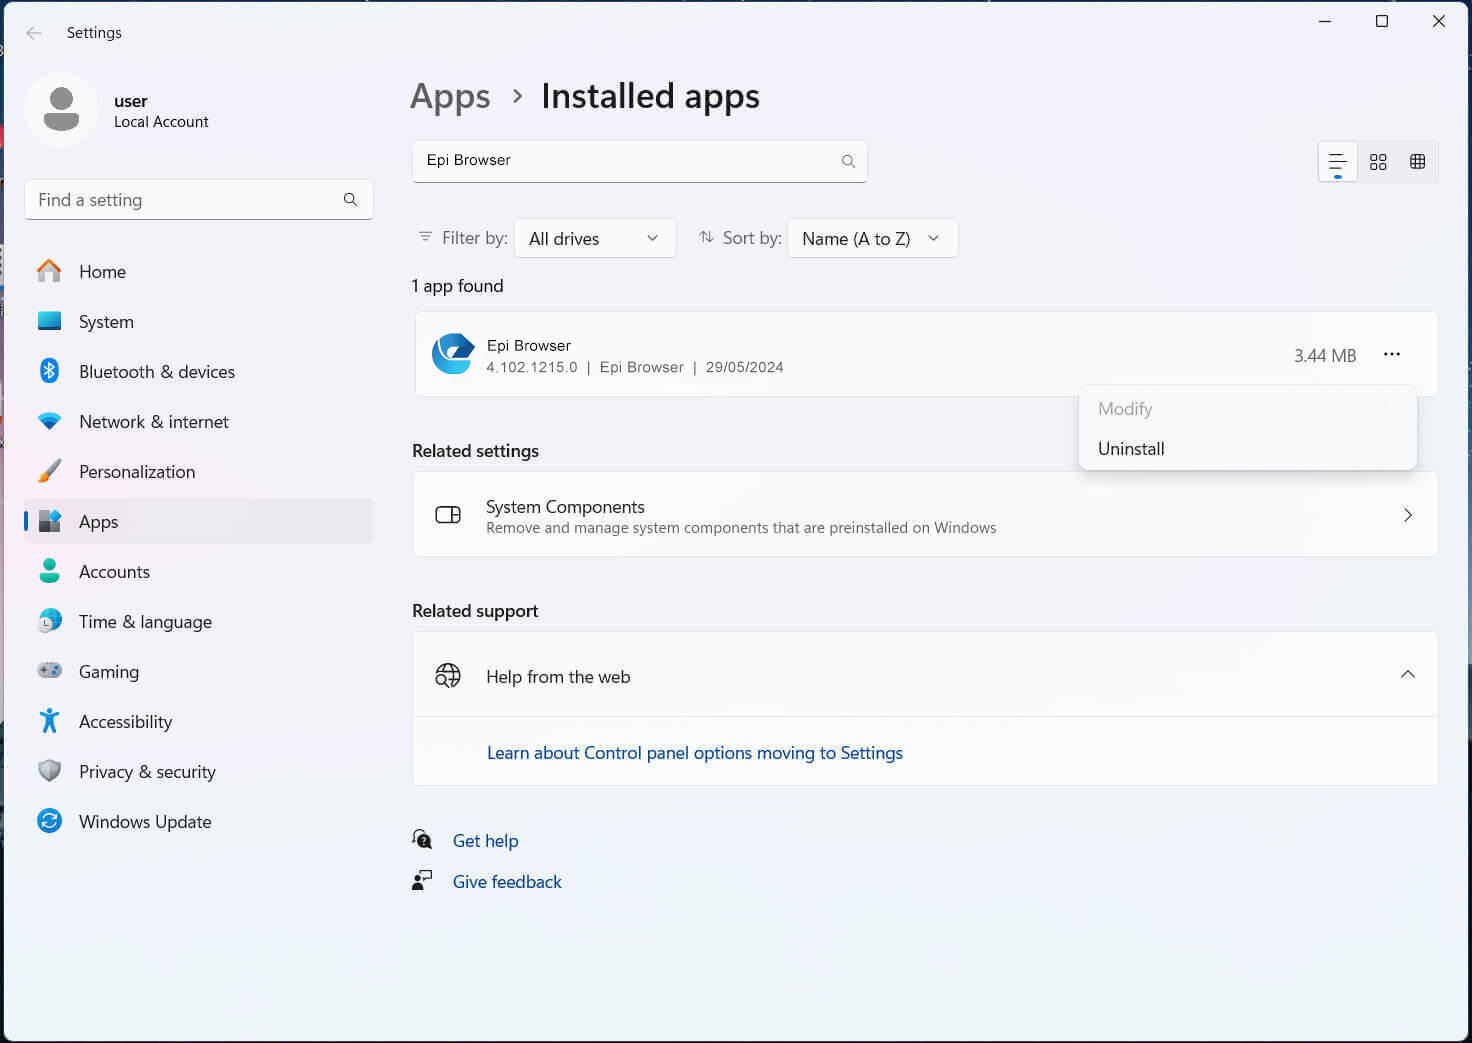Open the three-dot menu for Epi Browser
Viewport: 1472px width, 1043px height.
click(x=1391, y=354)
